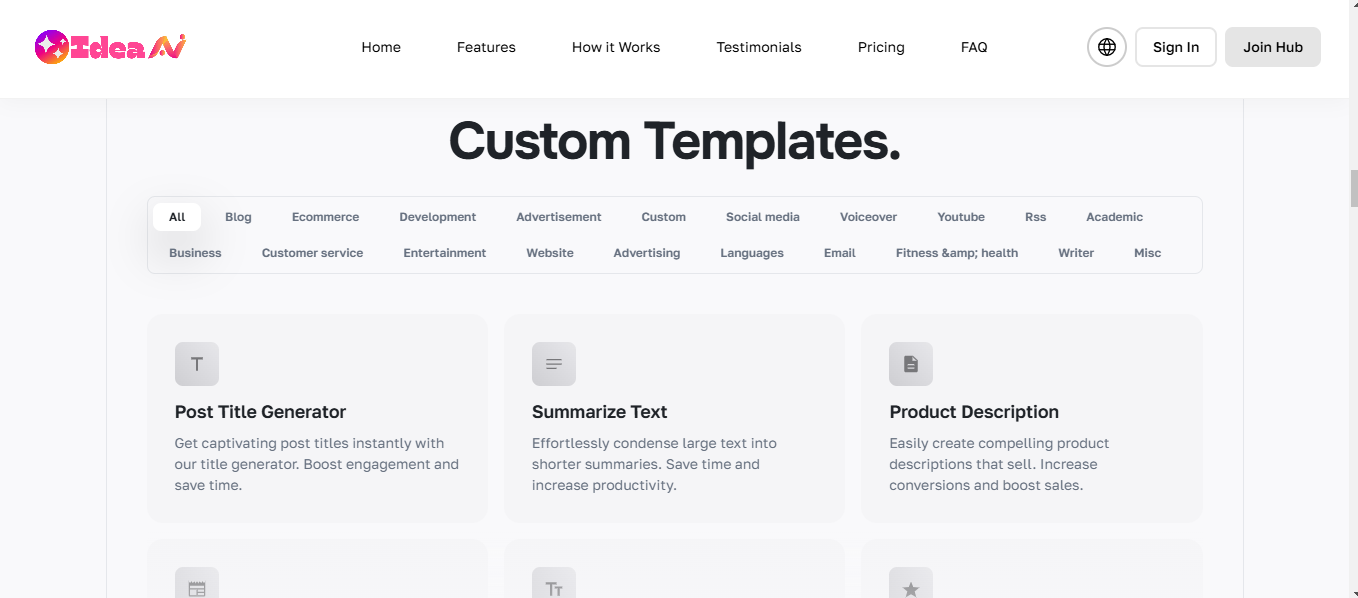1358x598 pixels.
Task: Click the Idea AI logo
Action: point(110,47)
